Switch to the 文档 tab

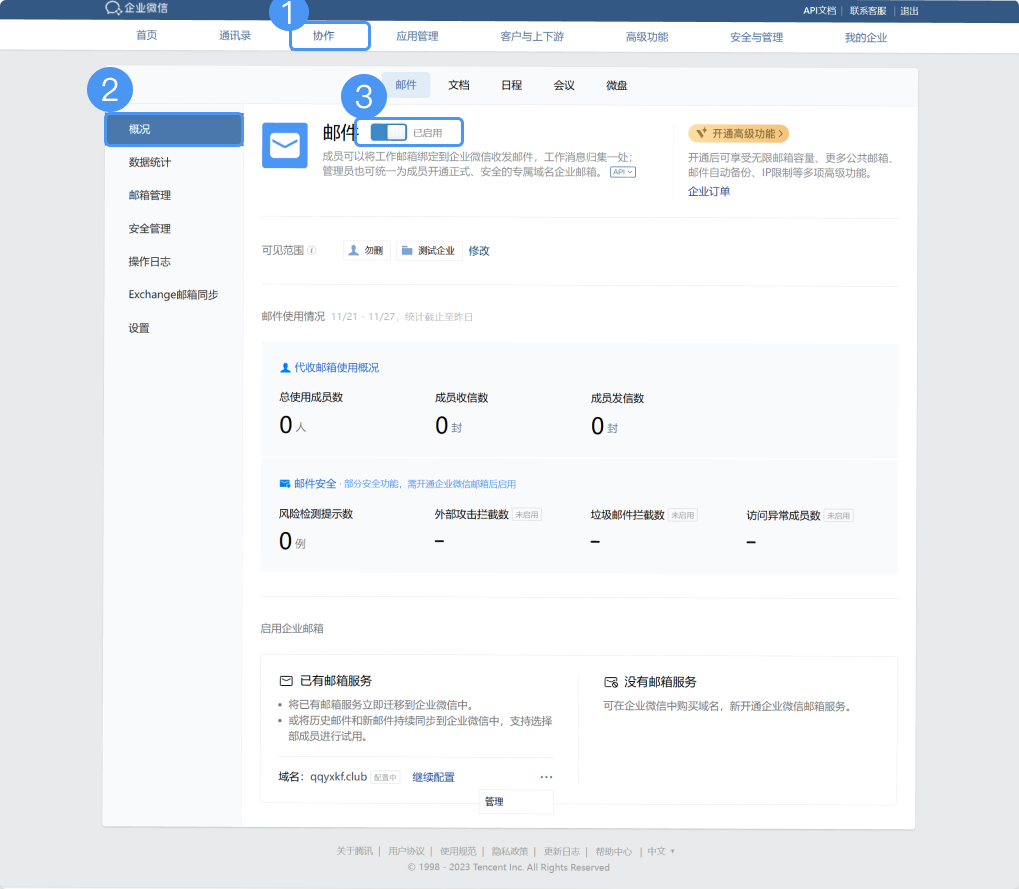(x=459, y=85)
